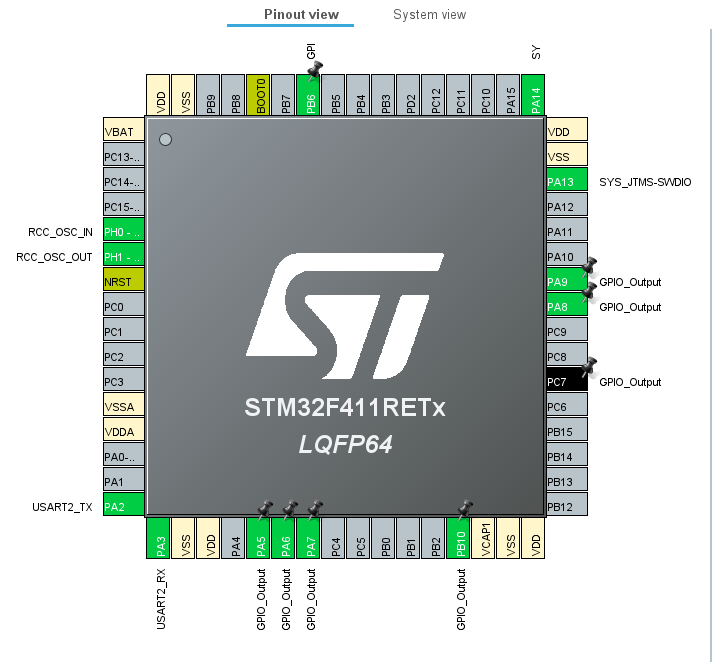Click the SYS_JTMS-SWDIO label

click(645, 182)
